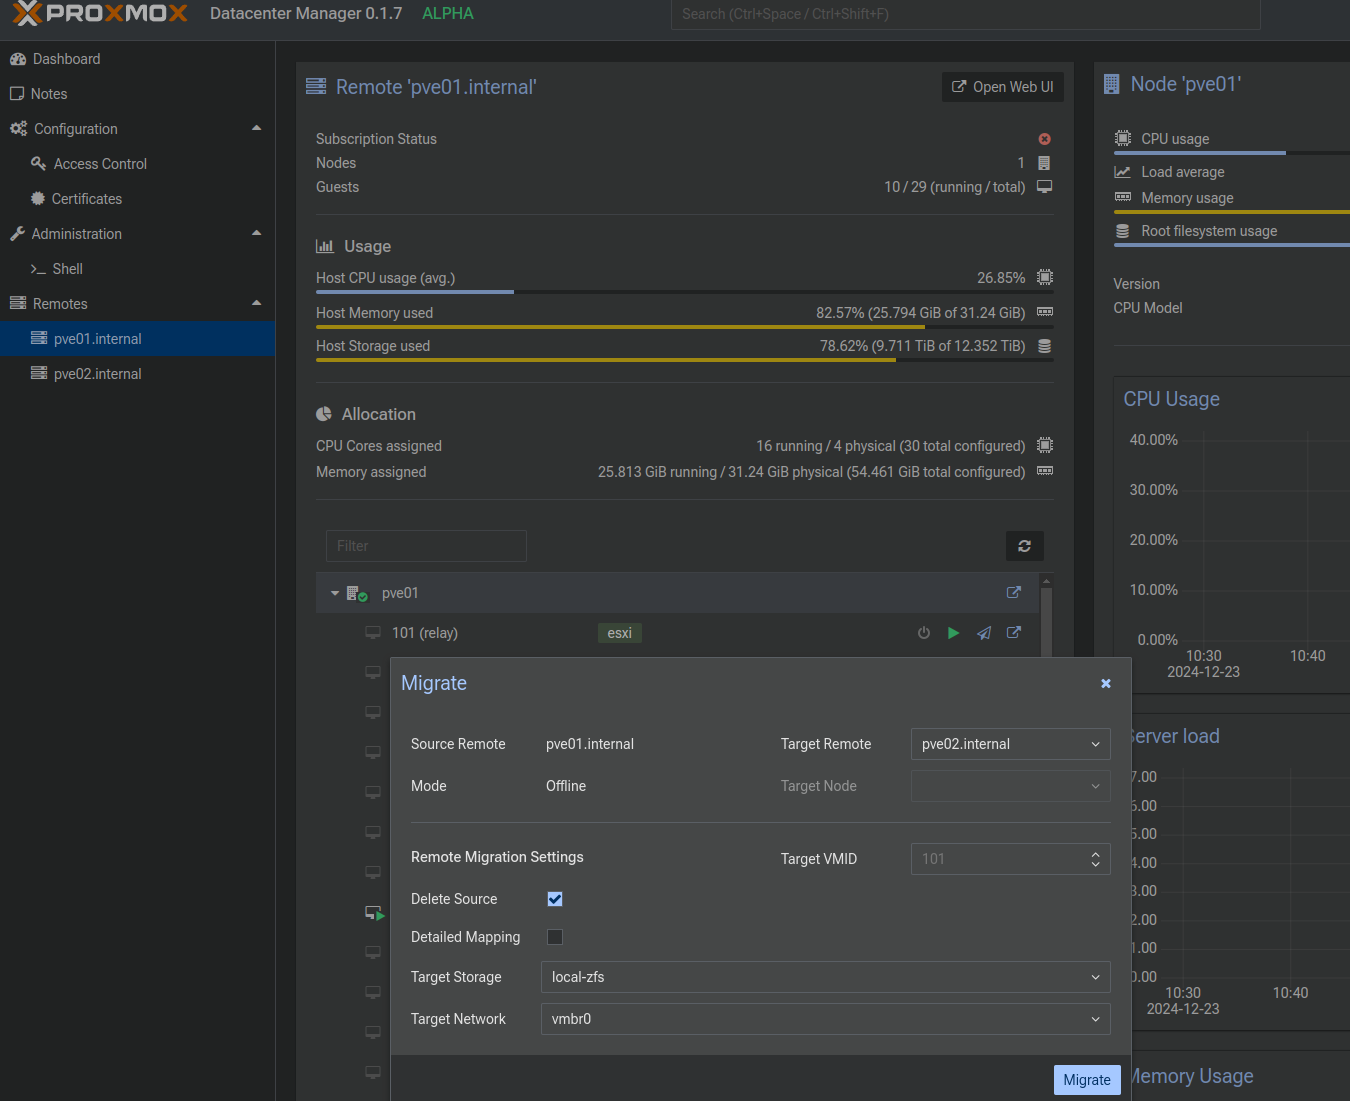
Task: Click the CPU Usage chart title
Action: pos(1172,399)
